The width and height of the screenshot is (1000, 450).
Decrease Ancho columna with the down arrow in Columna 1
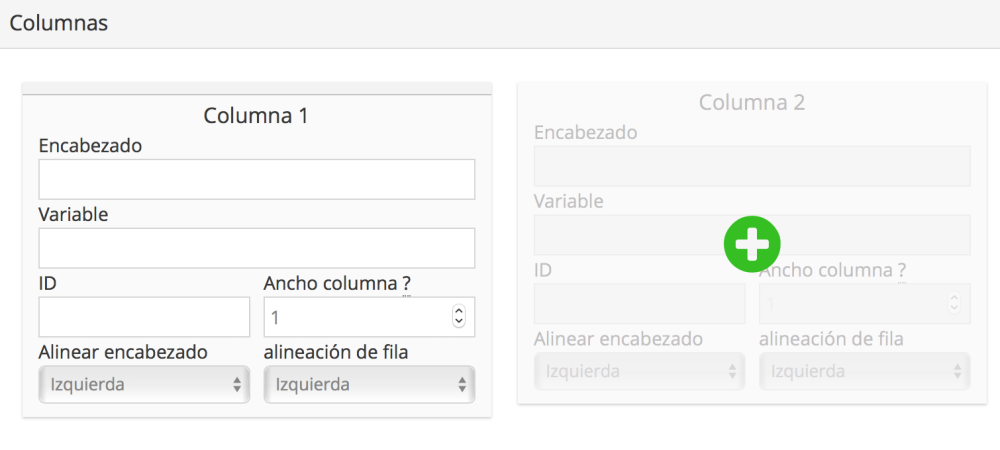pos(459,322)
